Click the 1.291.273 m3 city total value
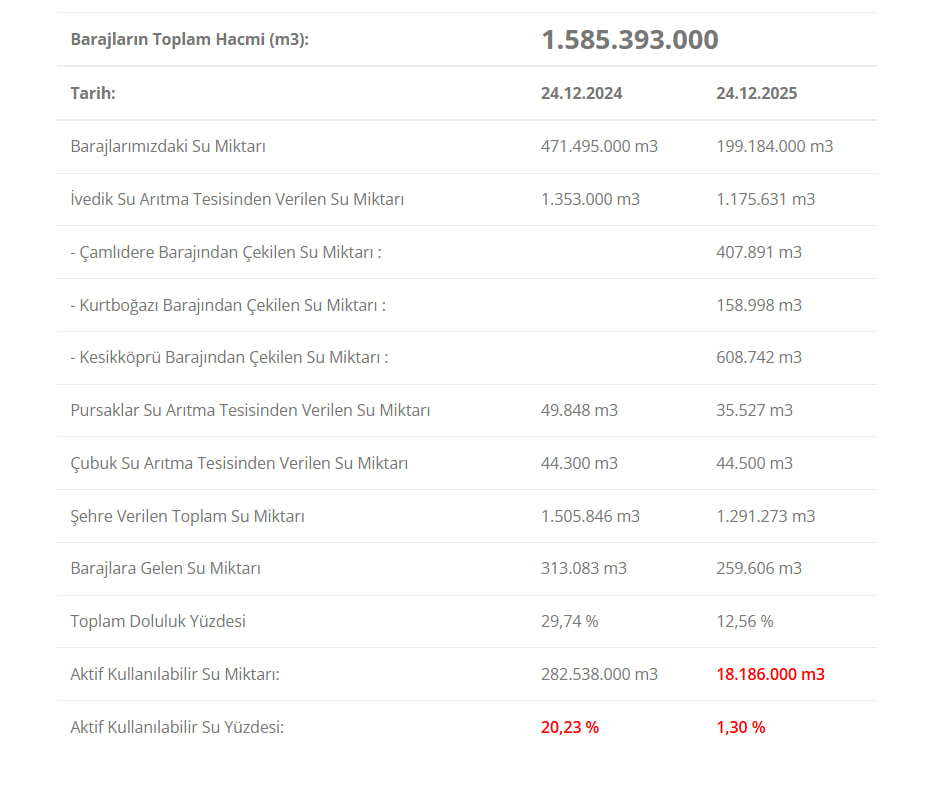 tap(765, 516)
